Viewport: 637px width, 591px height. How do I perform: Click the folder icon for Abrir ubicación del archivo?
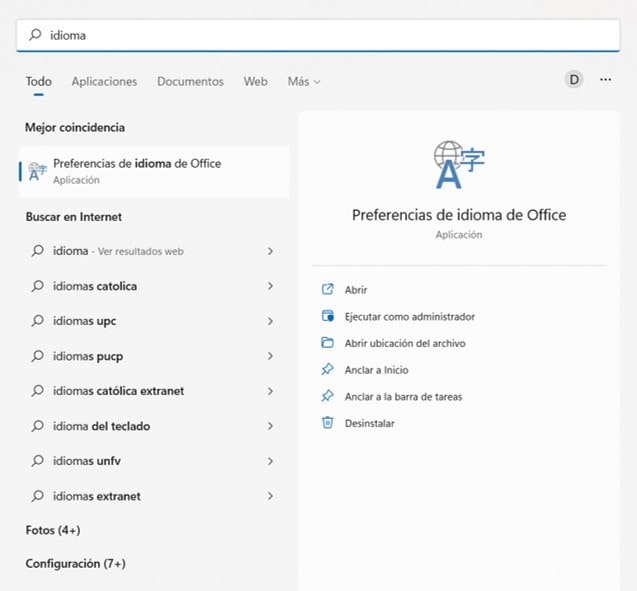[x=327, y=343]
